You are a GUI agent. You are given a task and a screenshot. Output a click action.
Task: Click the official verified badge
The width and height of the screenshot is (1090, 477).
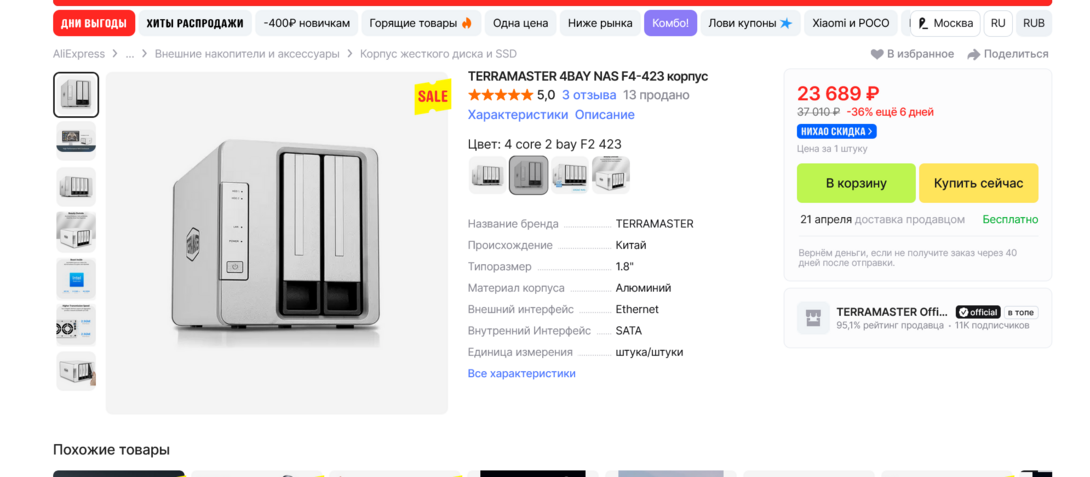click(x=977, y=312)
